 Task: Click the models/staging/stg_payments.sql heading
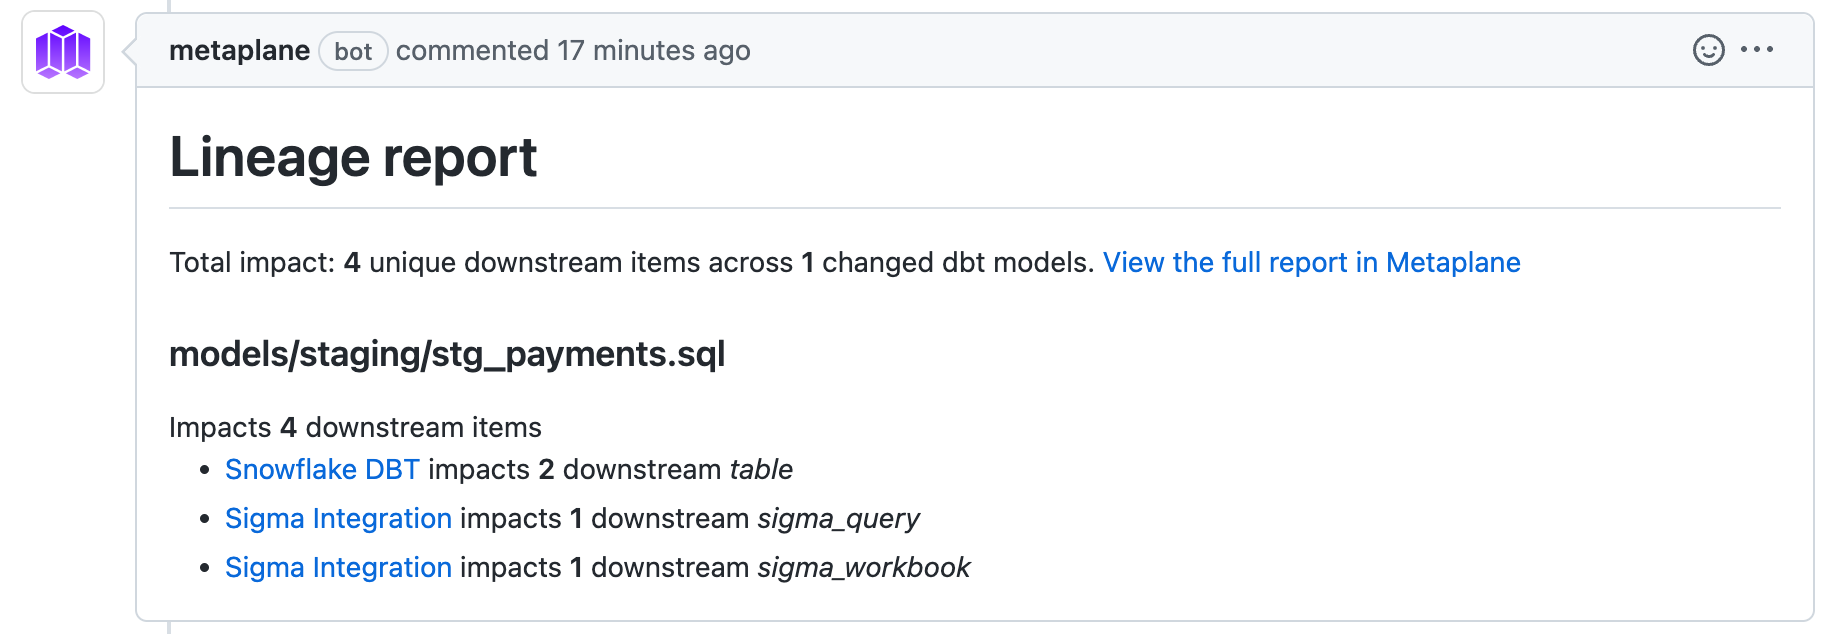click(x=447, y=354)
